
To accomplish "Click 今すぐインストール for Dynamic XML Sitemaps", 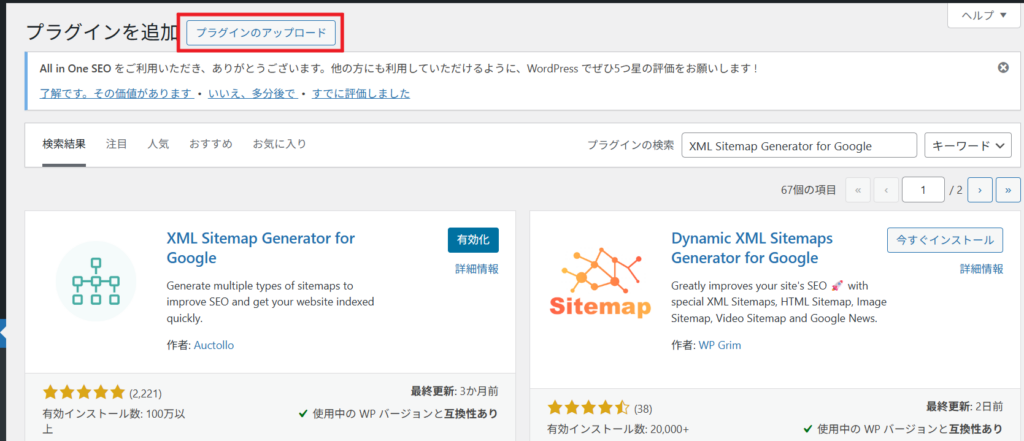I will pos(945,240).
